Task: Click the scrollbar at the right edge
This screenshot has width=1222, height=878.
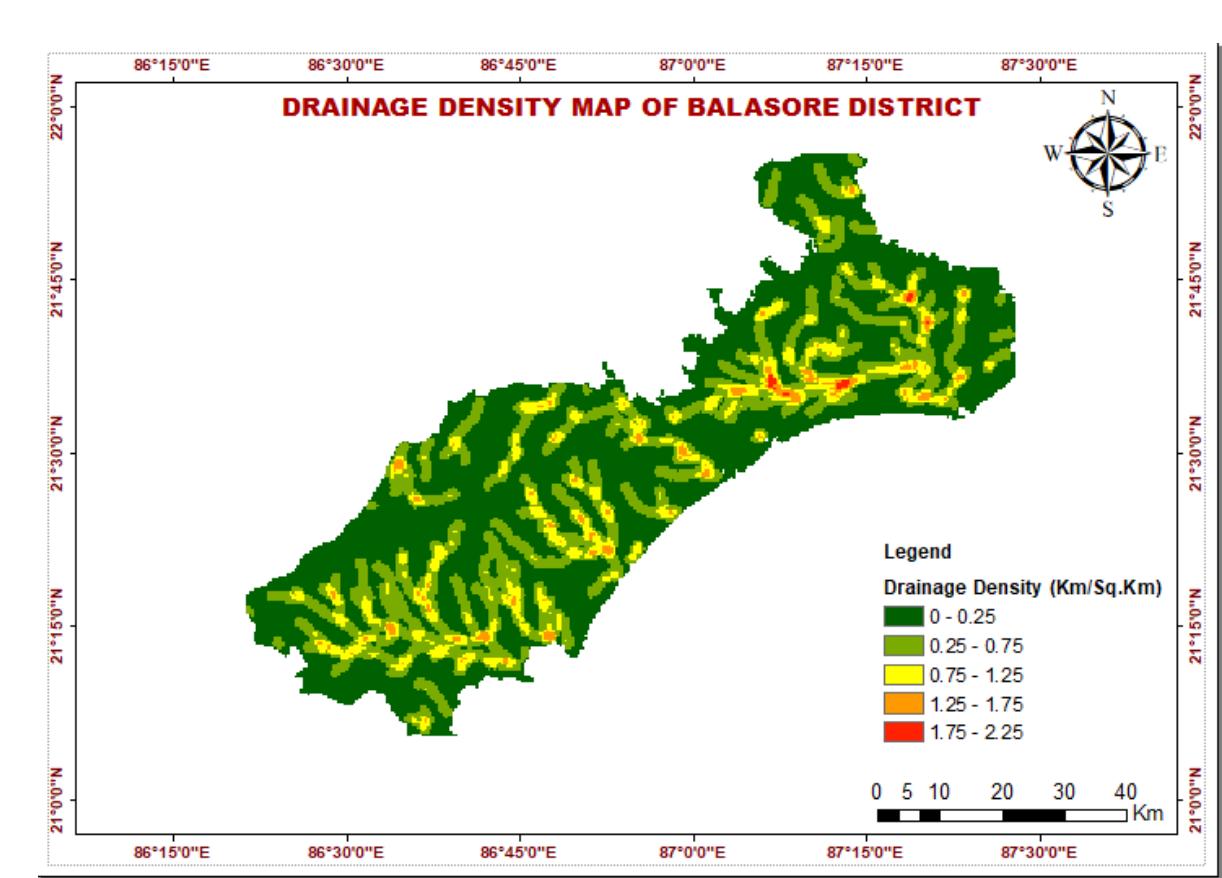Action: click(1216, 440)
